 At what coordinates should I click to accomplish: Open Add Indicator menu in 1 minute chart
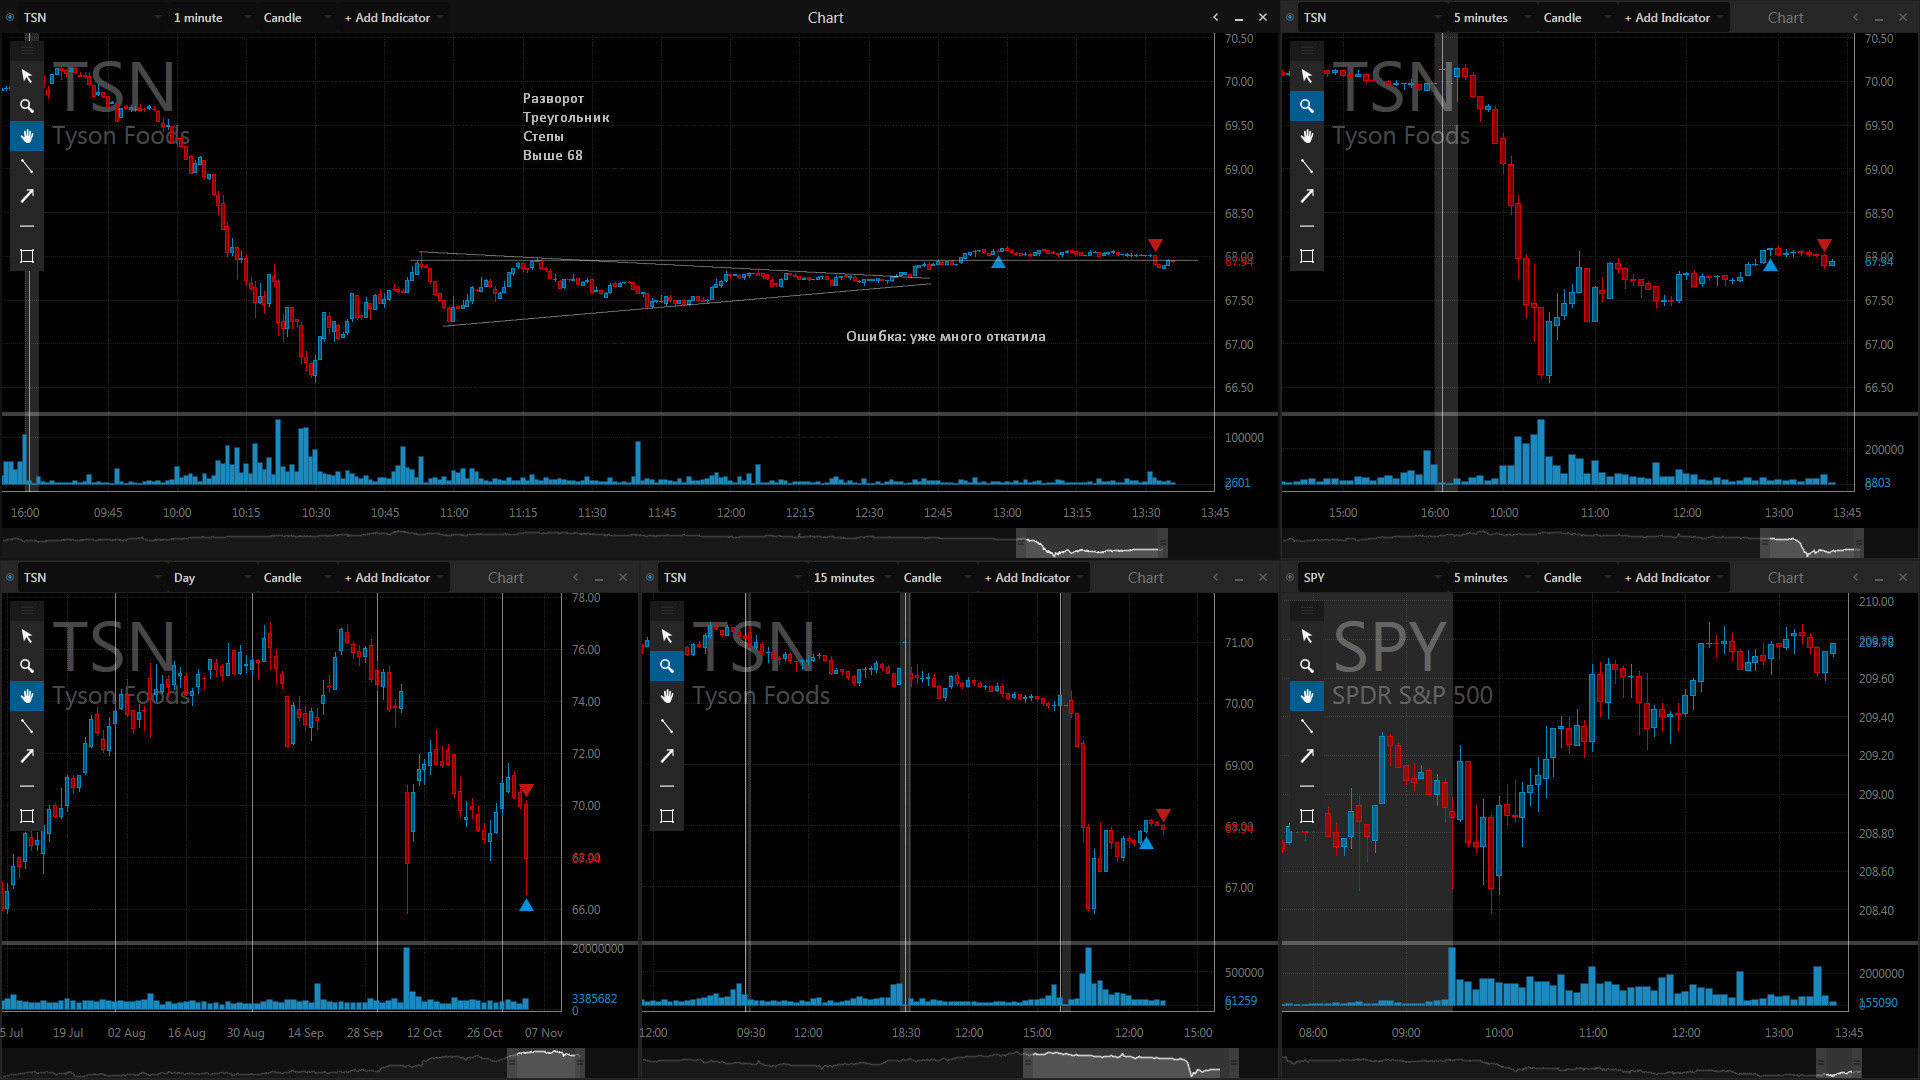(394, 17)
